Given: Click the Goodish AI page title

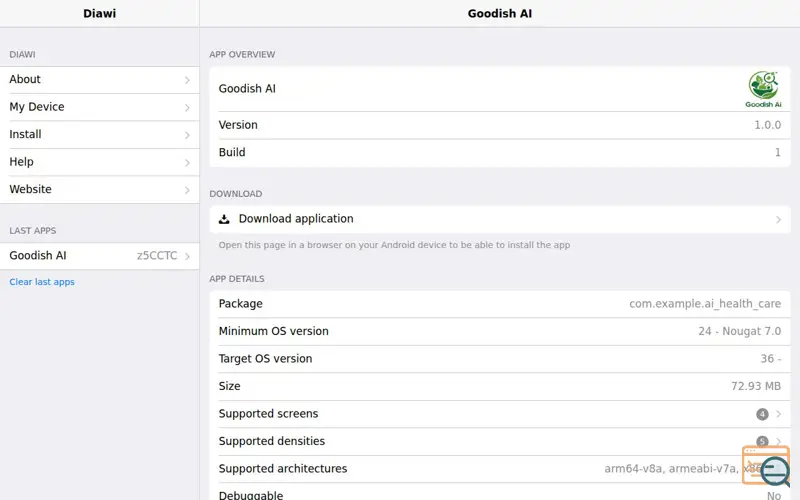Looking at the screenshot, I should (499, 14).
